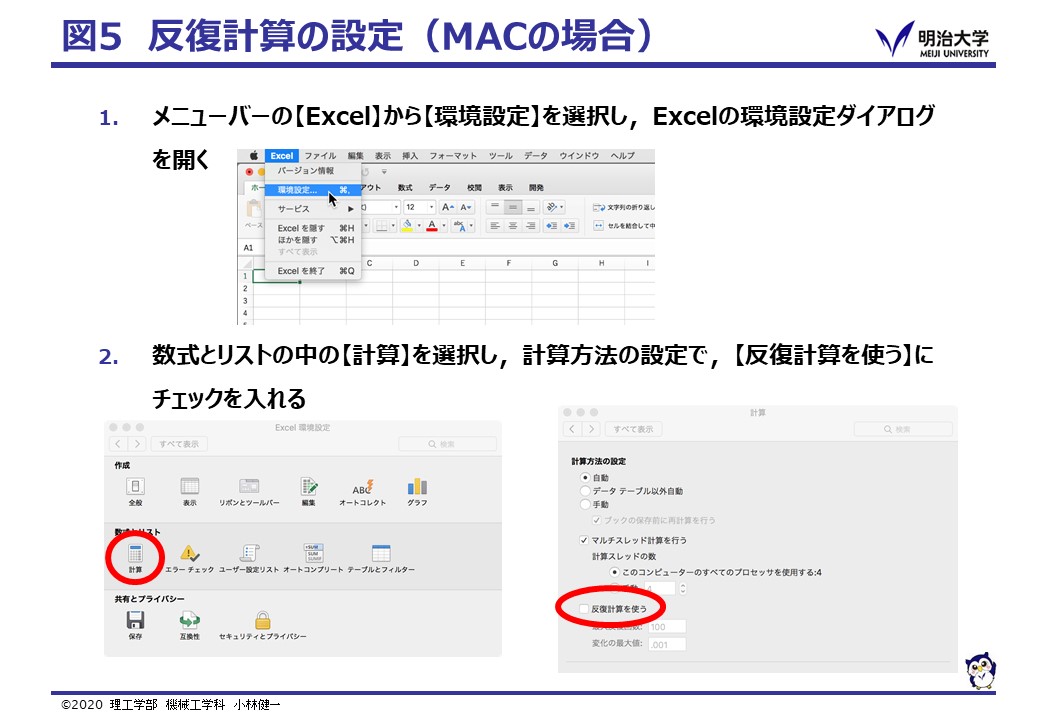Image resolution: width=1040 pixels, height=720 pixels.
Task: Toggle ブックの保存前に再計算を行う checkbox
Action: (x=597, y=520)
